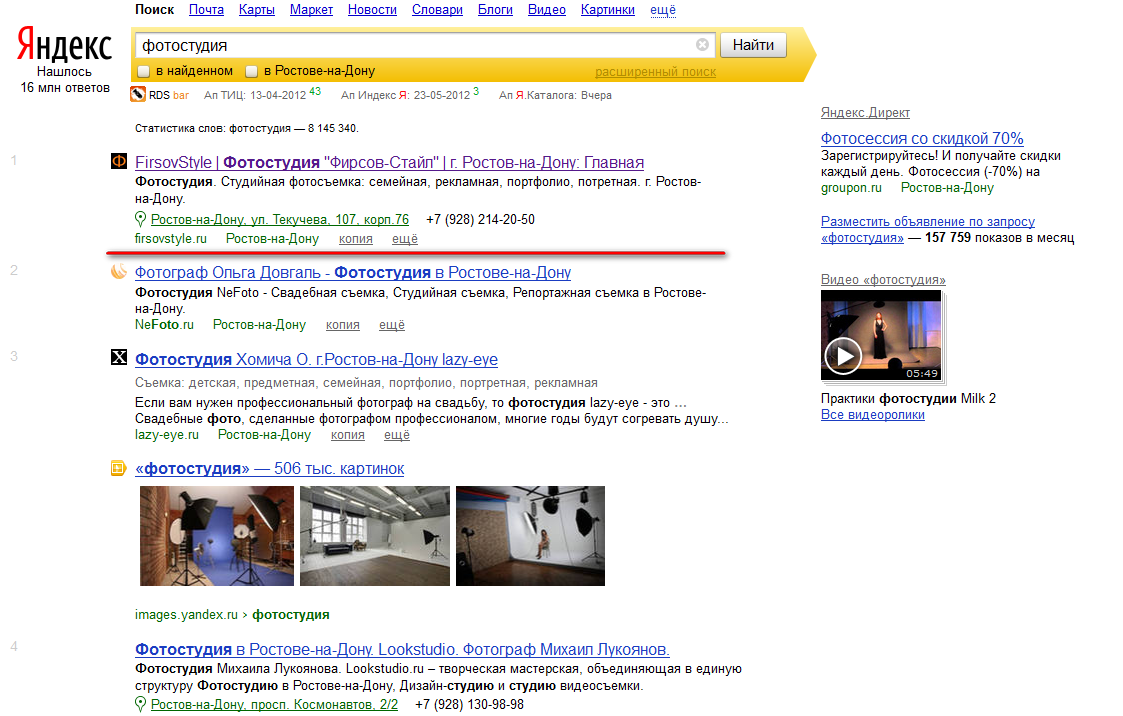The width and height of the screenshot is (1123, 716).
Task: Open FirsovStyle Фотостудия result title
Action: 390,163
